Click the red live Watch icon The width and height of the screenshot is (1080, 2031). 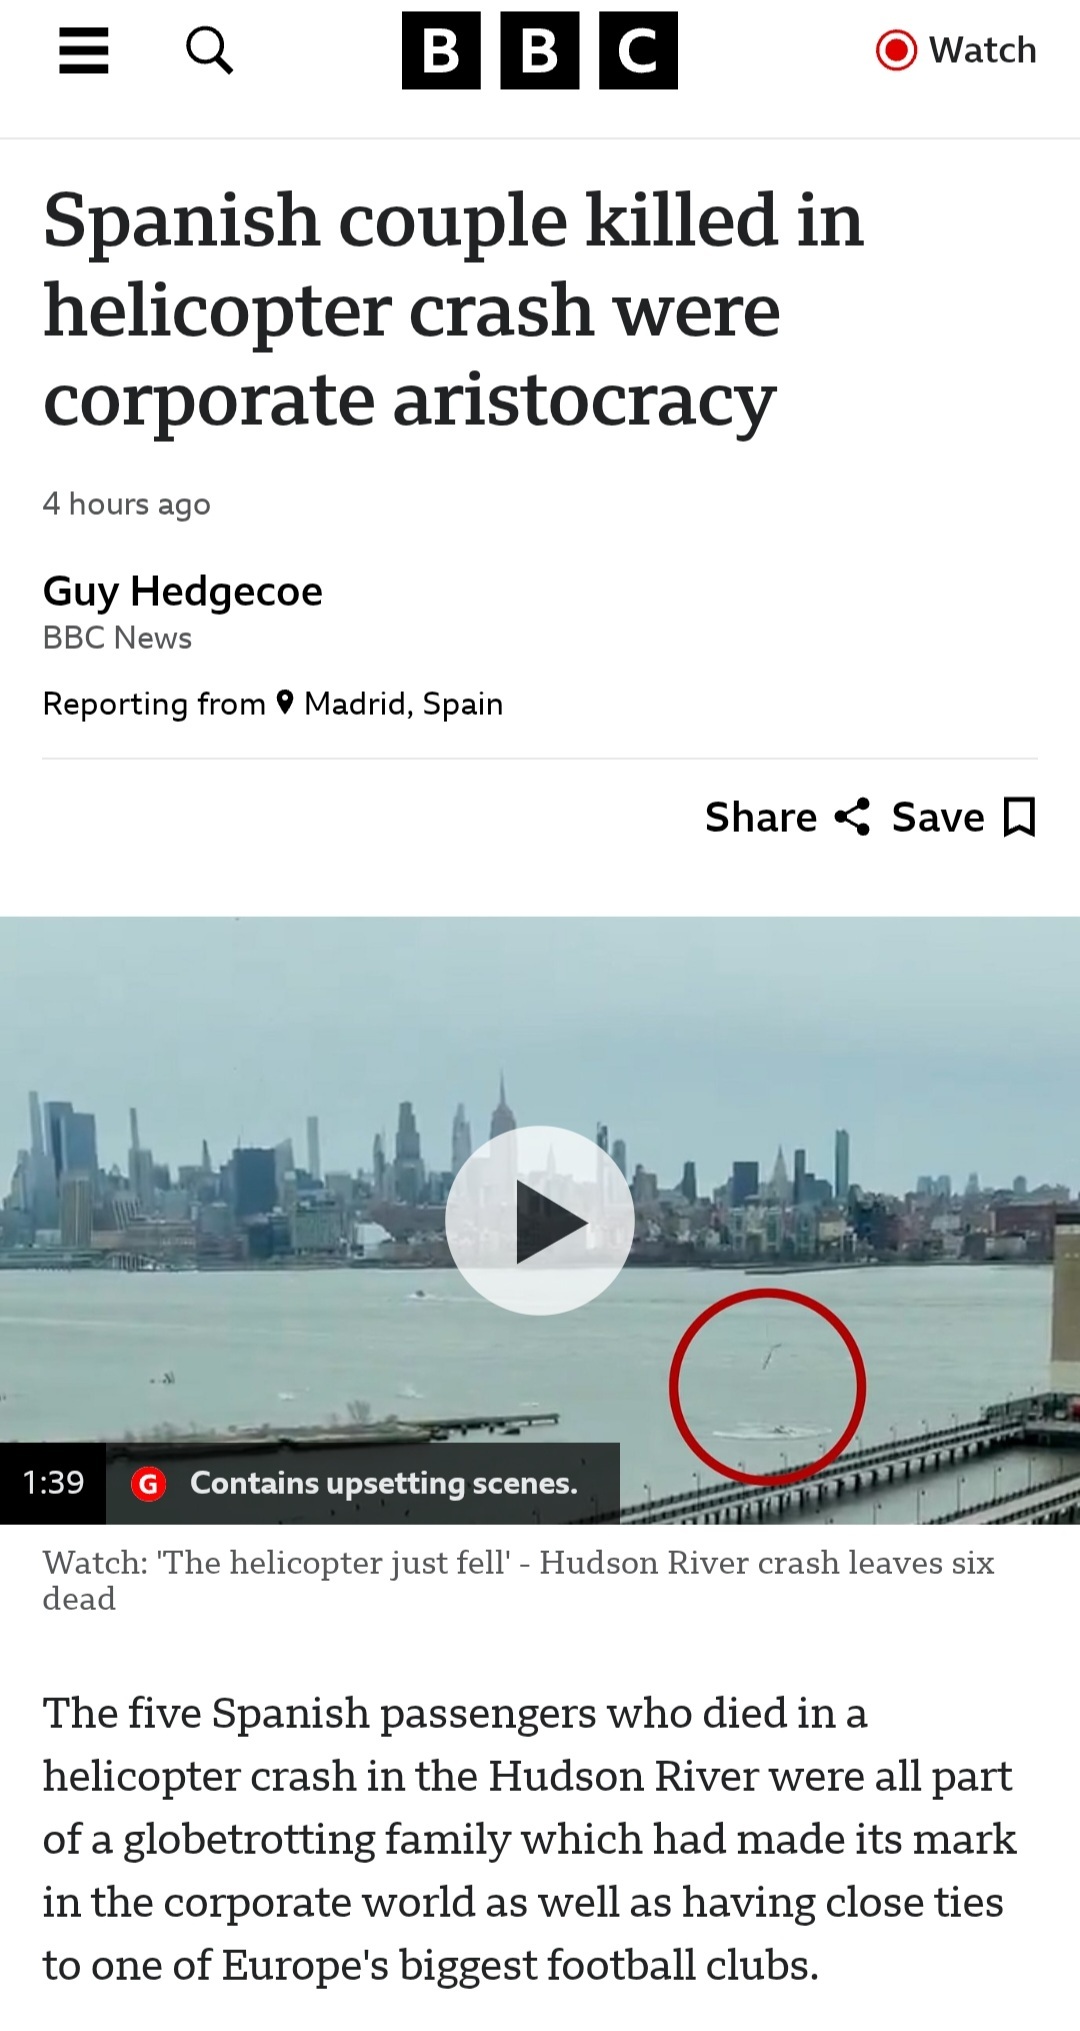point(896,50)
